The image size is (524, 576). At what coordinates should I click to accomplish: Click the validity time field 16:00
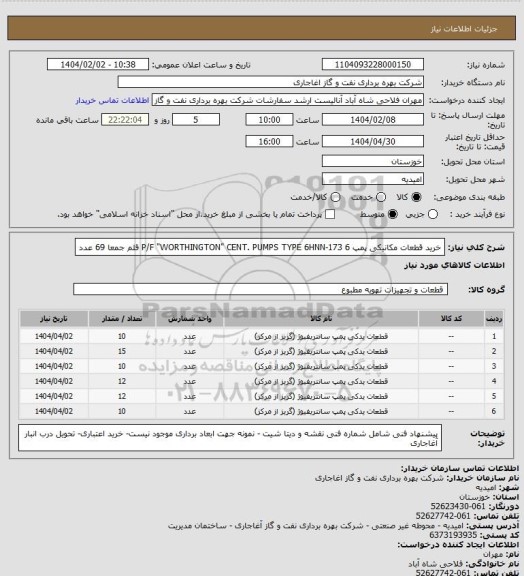[269, 141]
